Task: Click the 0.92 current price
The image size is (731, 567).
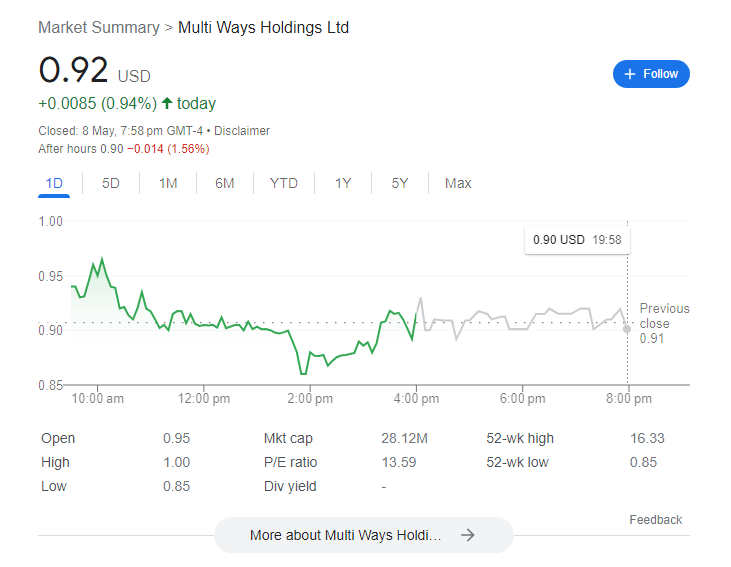Action: point(73,70)
